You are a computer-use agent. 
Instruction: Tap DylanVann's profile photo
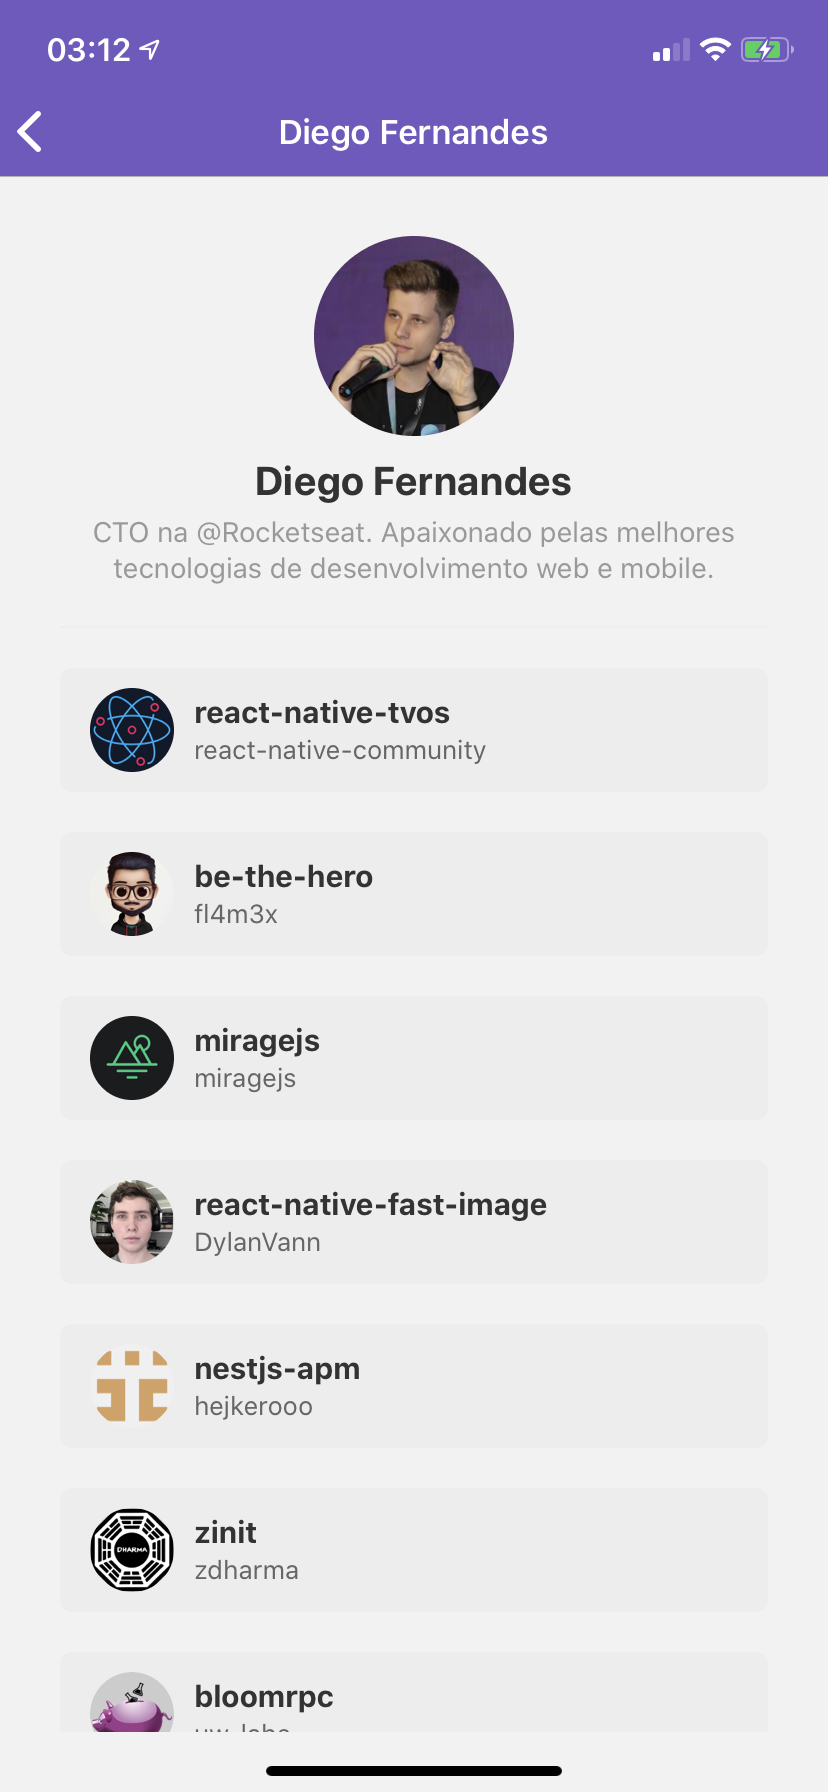point(132,1222)
